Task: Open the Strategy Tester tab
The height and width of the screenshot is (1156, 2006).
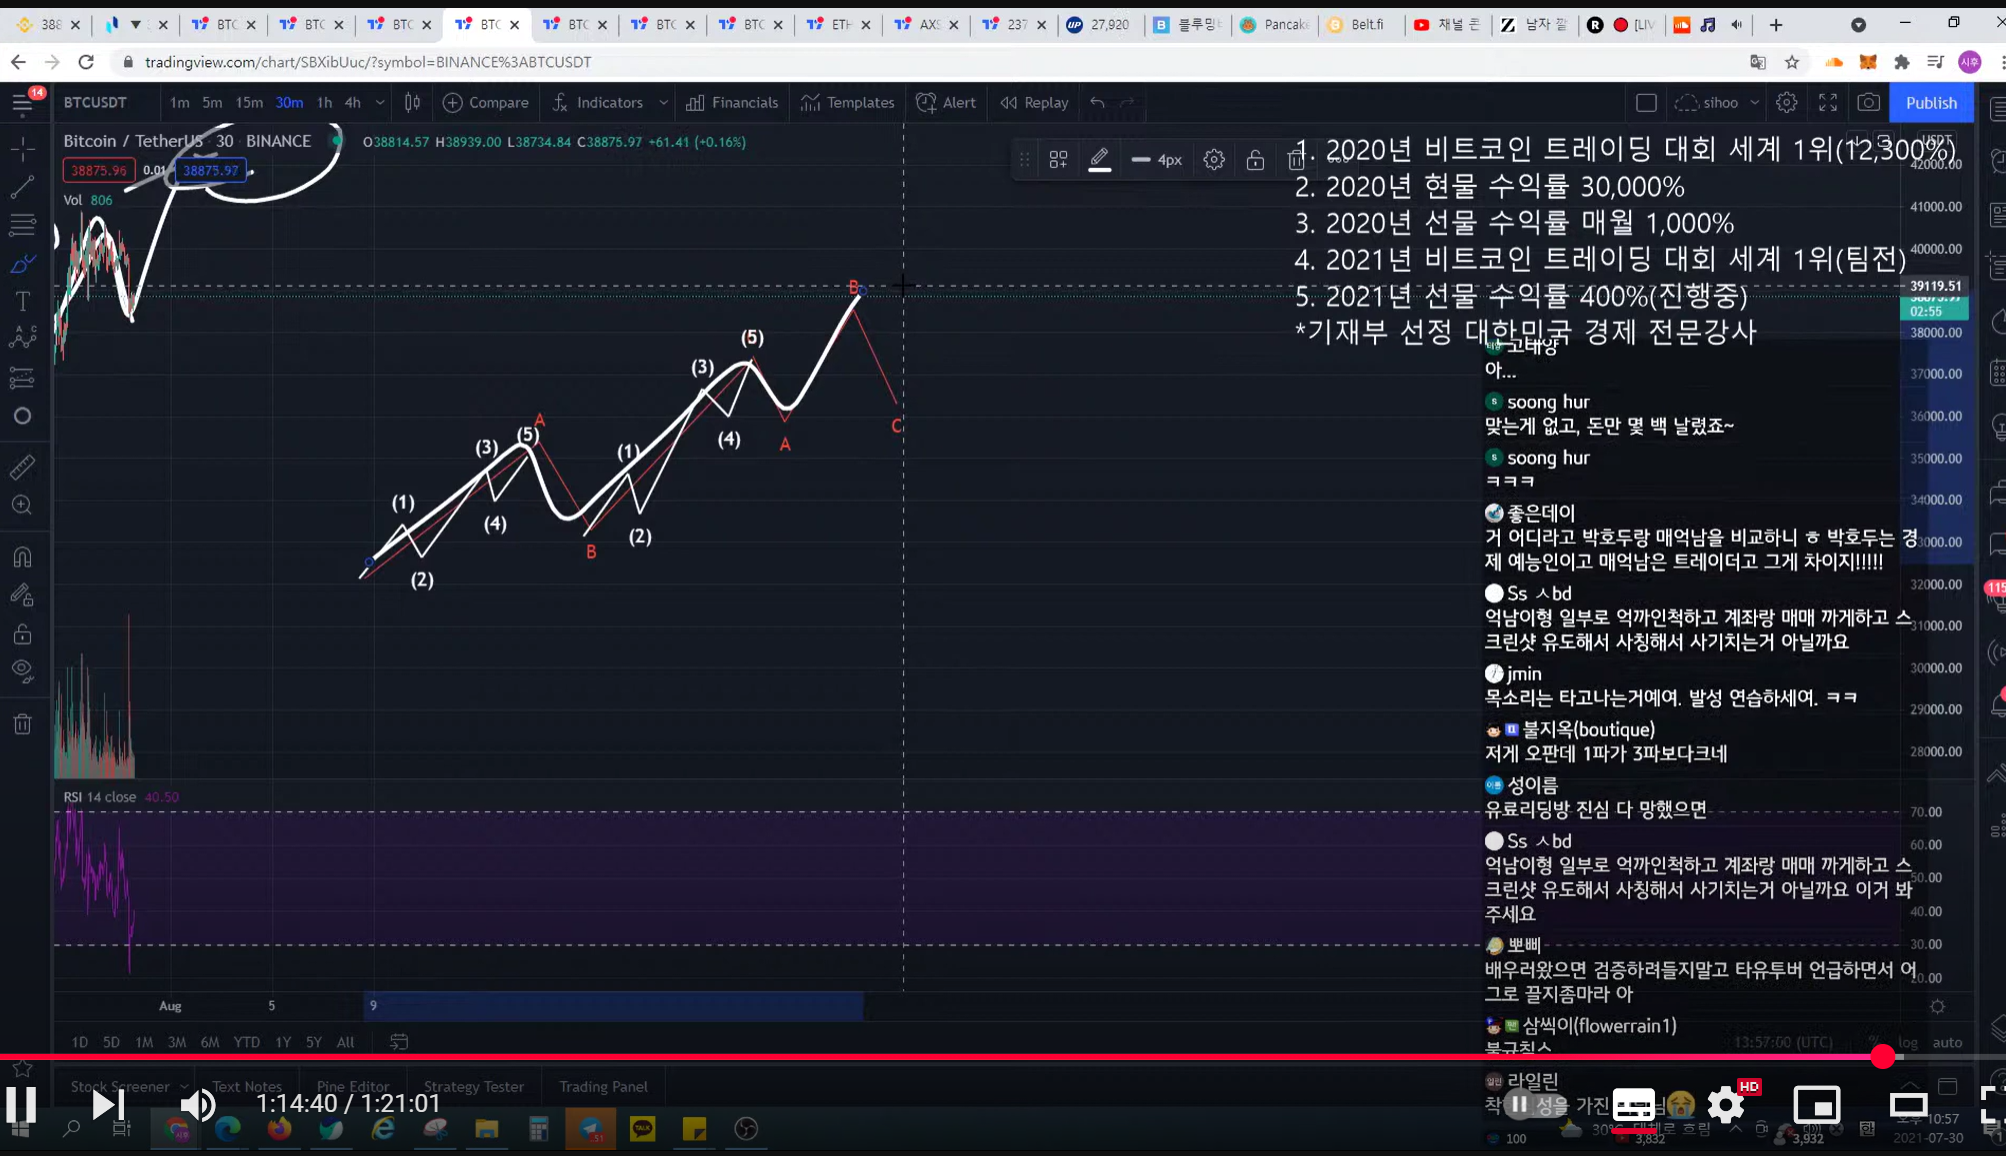Action: 474,1086
